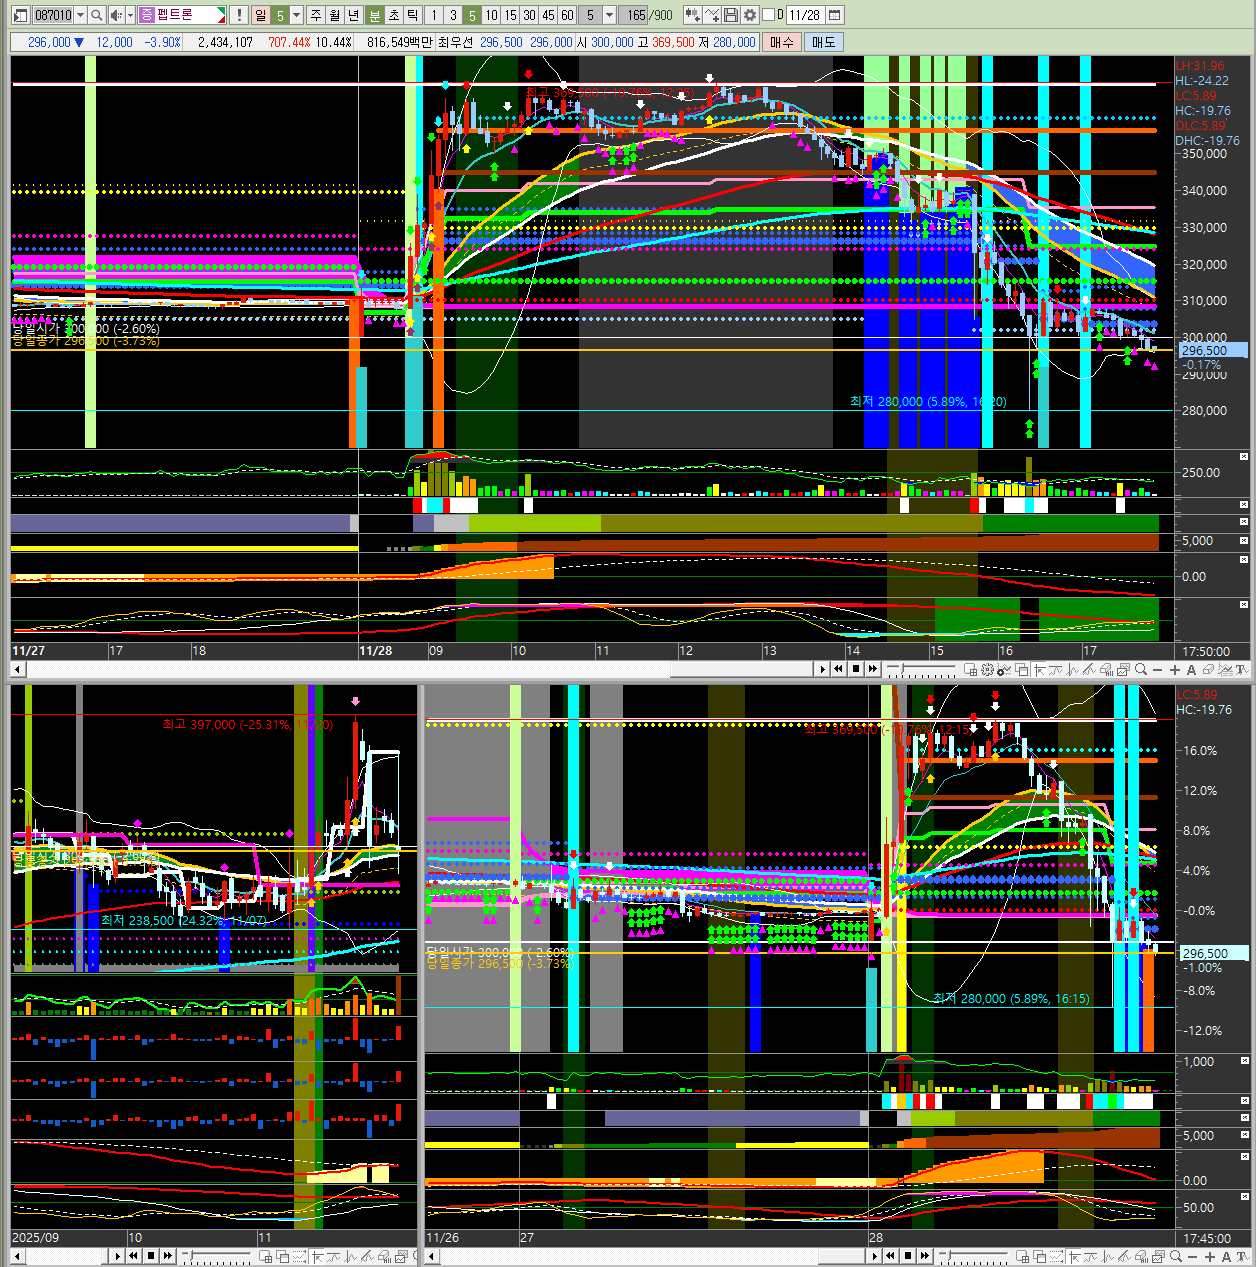The height and width of the screenshot is (1267, 1256).
Task: Adjust the speed slider in bottom-right chart toolbar
Action: 972,1256
